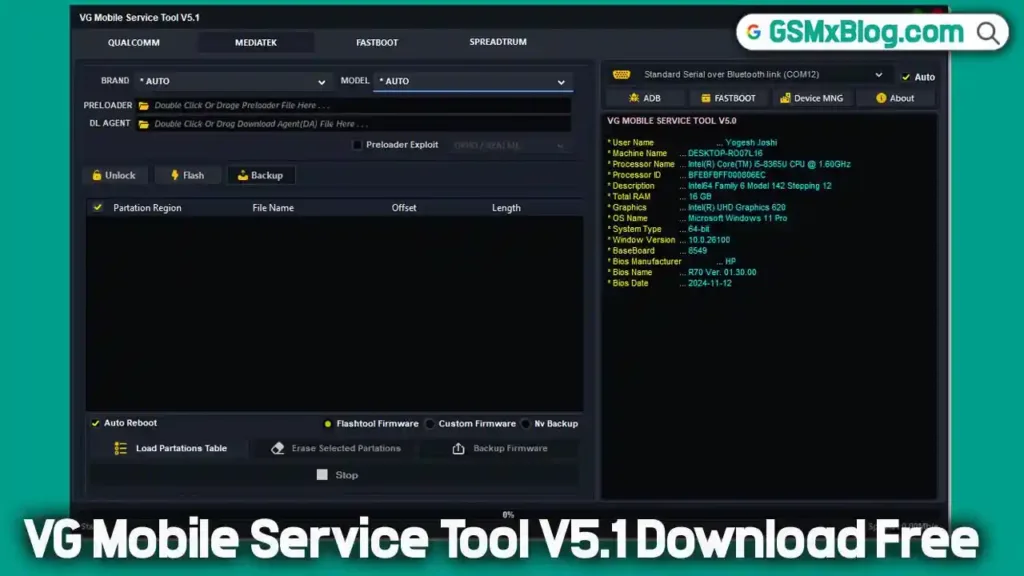Toggle the Auto Reboot checkbox

pyautogui.click(x=95, y=423)
